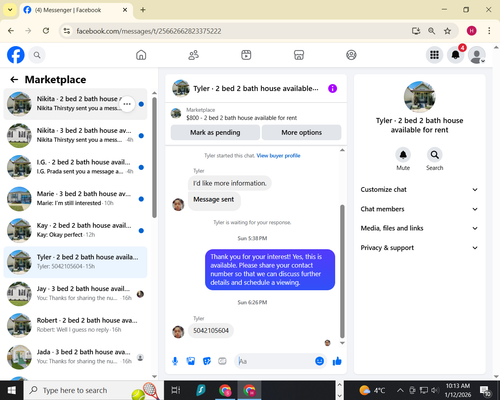Open Friends icon in top nav
The image size is (500, 400).
[194, 55]
